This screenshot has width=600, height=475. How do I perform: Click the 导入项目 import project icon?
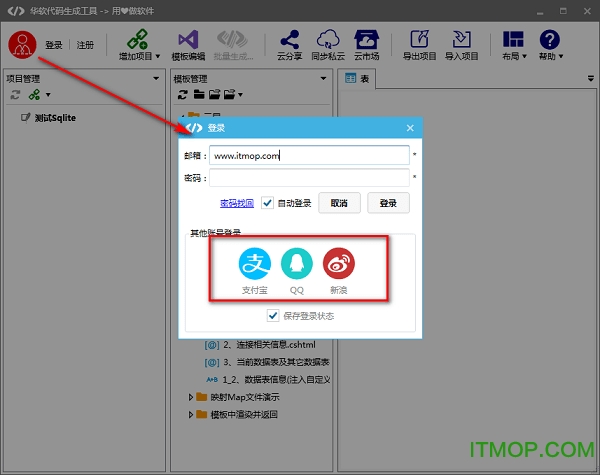[461, 39]
